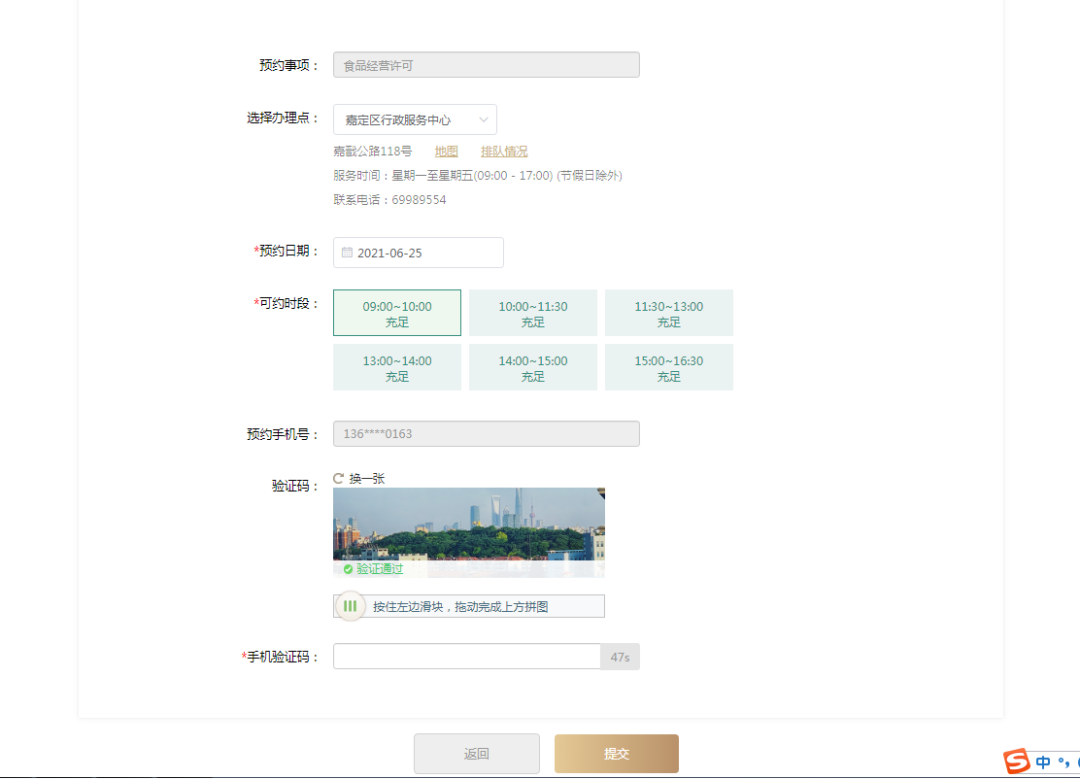Image resolution: width=1080 pixels, height=779 pixels.
Task: Click the green 验证通过 checkmark icon
Action: (x=347, y=569)
